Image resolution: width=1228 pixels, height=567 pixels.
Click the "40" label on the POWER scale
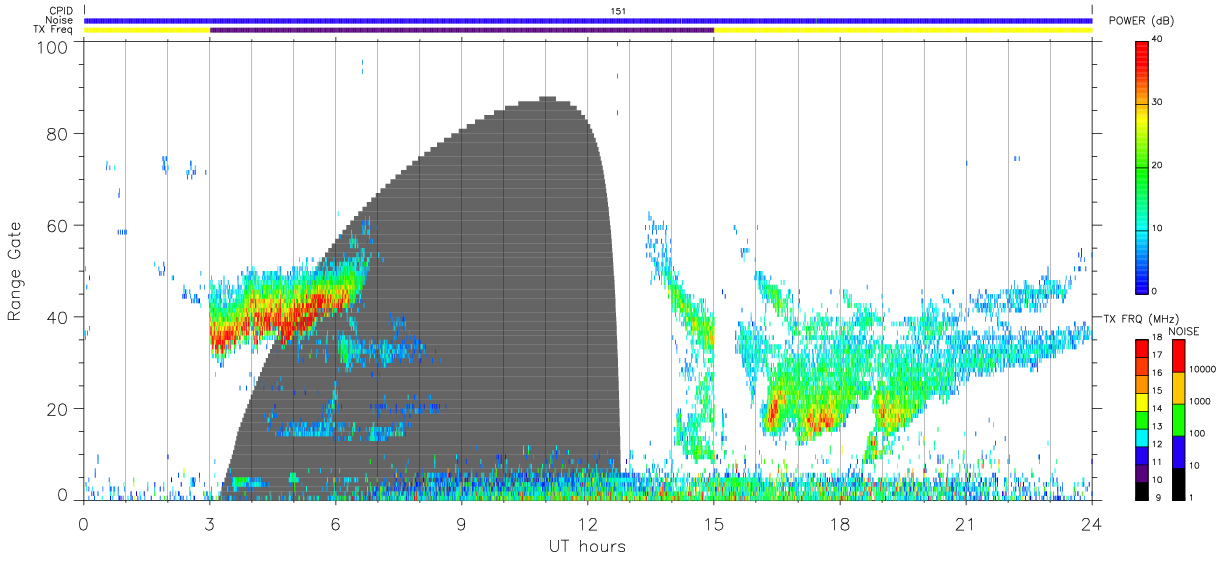coord(1159,39)
